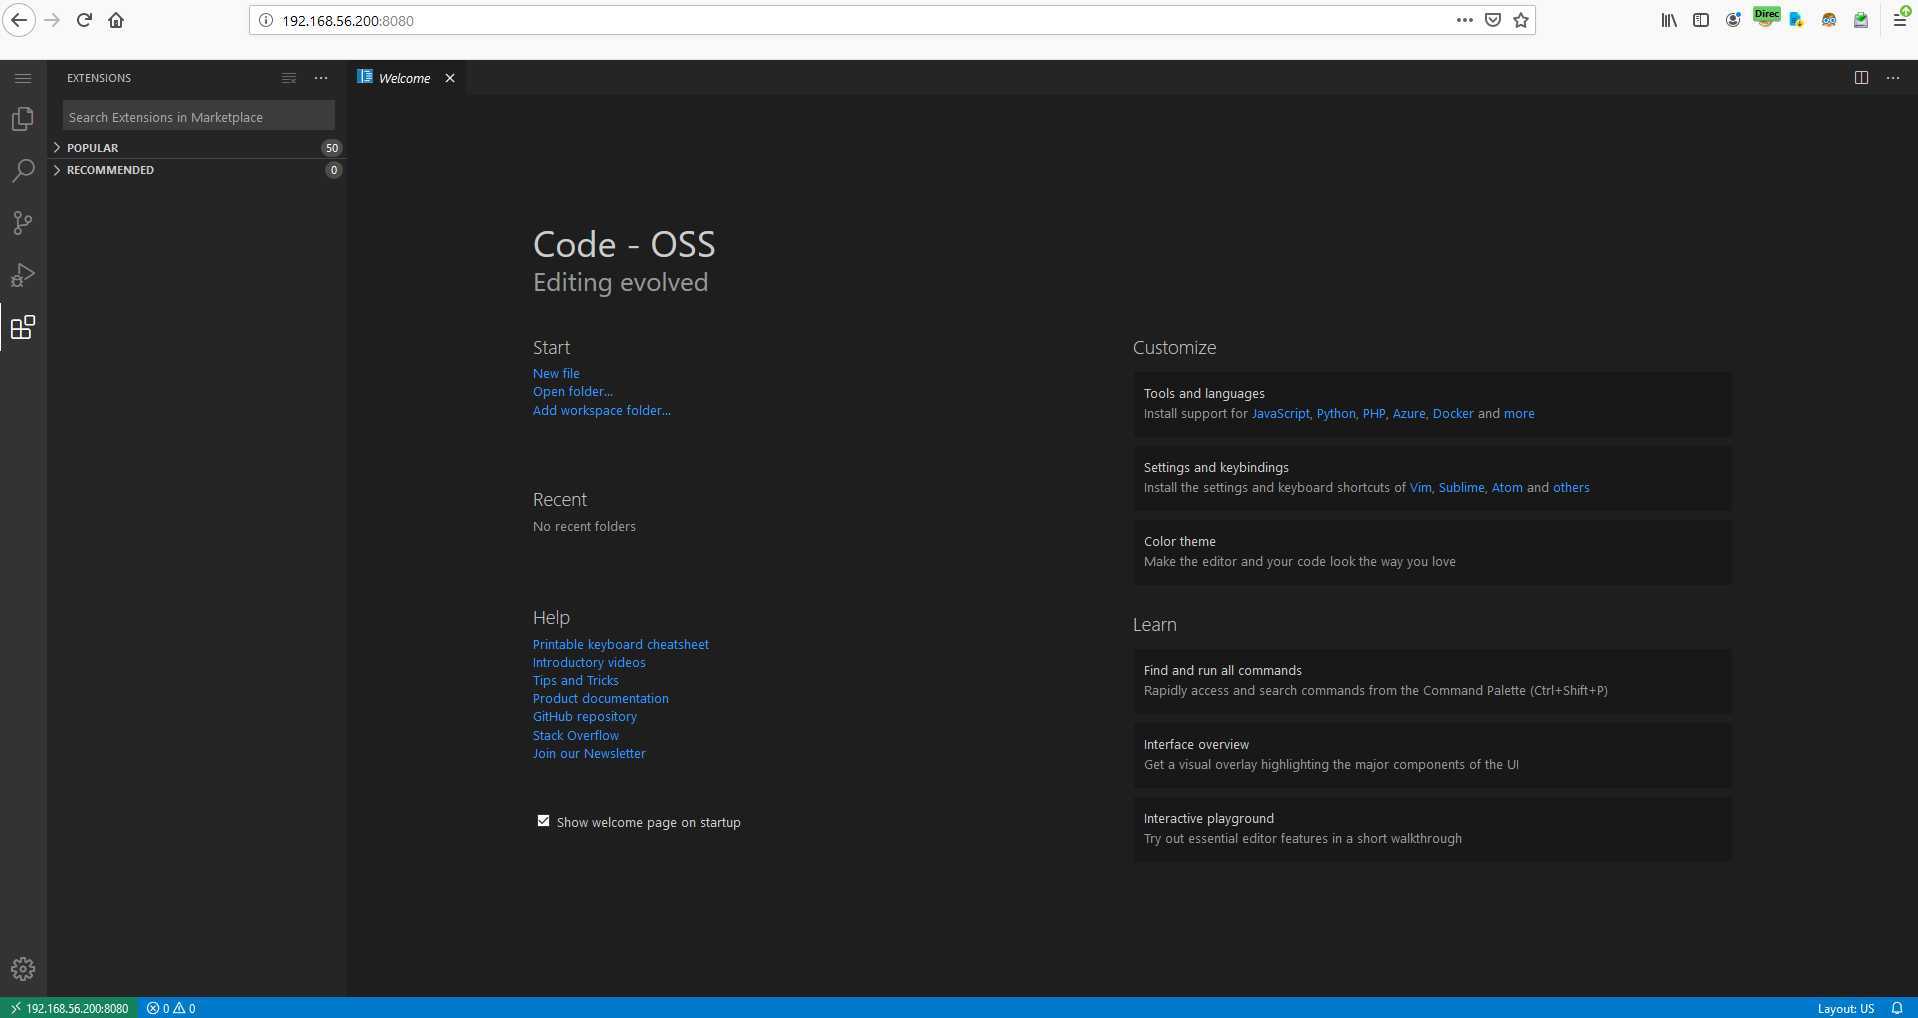The height and width of the screenshot is (1018, 1918).
Task: Install Vim keybindings link
Action: click(1420, 487)
